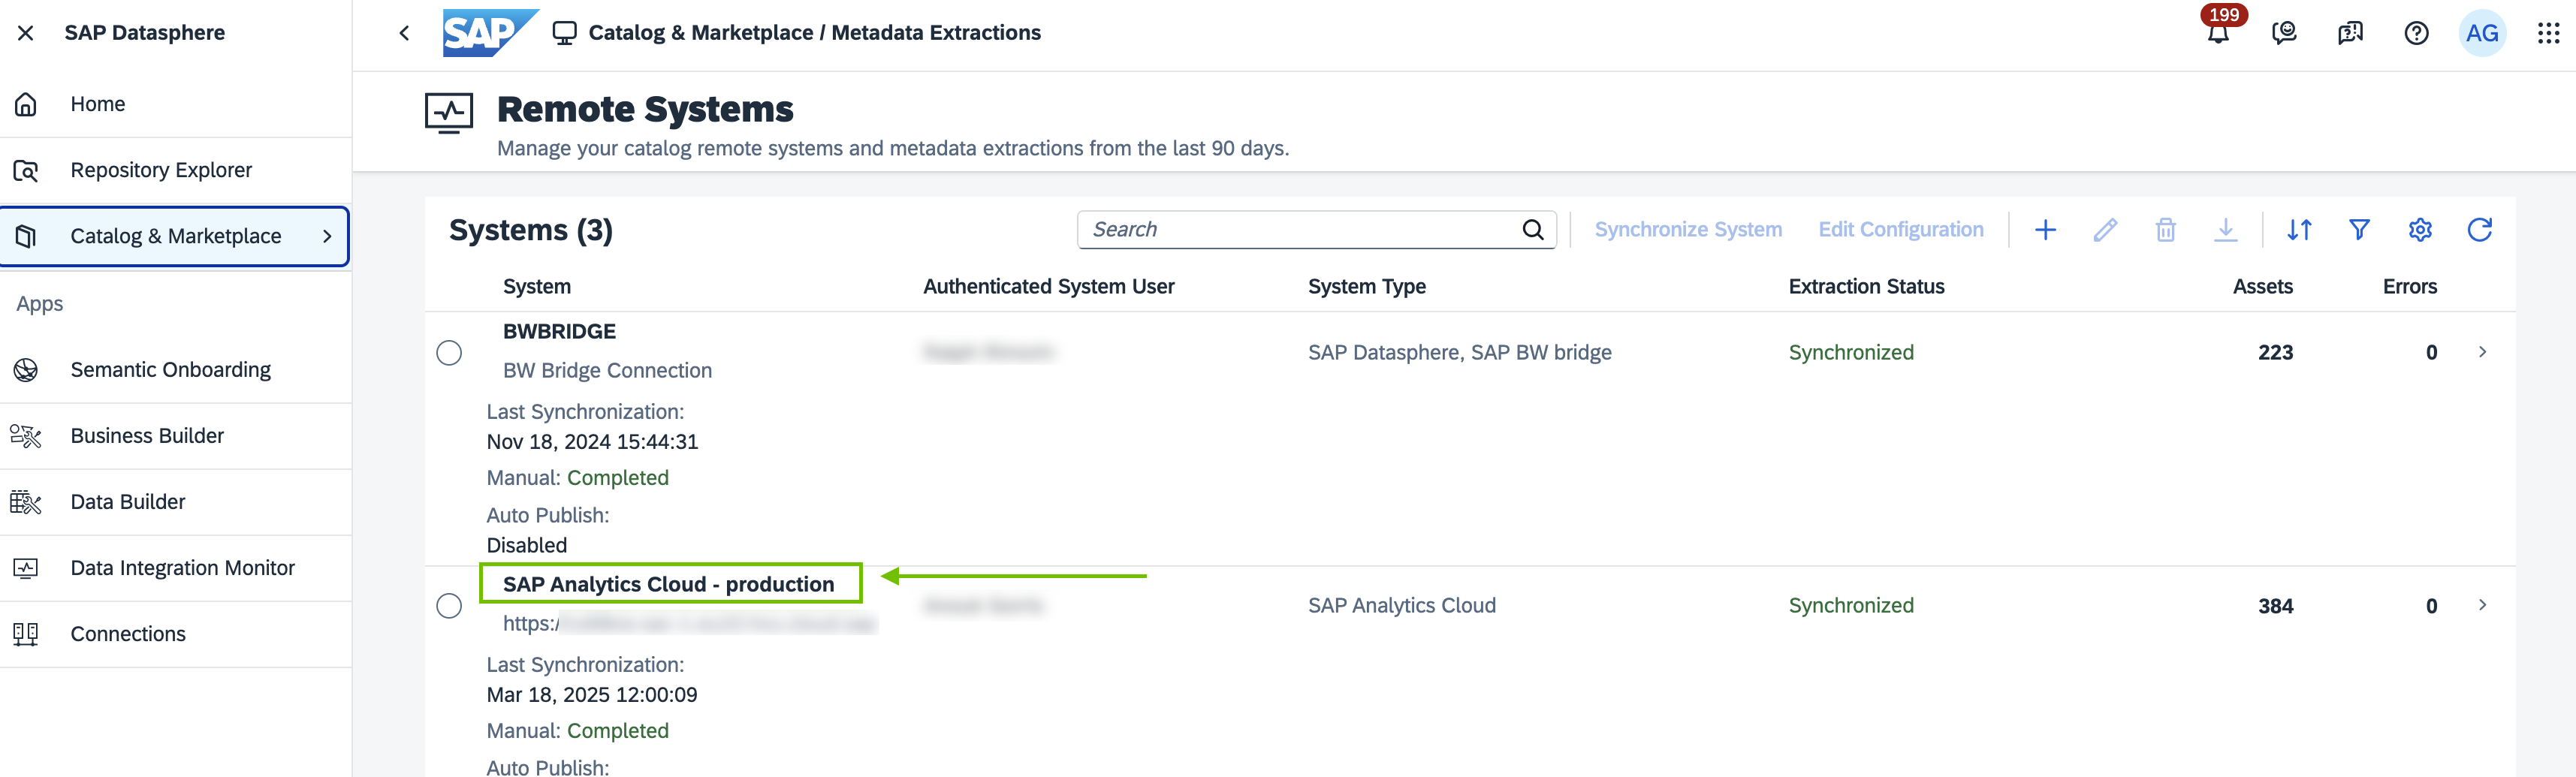Click Edit Configuration button
This screenshot has height=777, width=2576.
[1900, 230]
